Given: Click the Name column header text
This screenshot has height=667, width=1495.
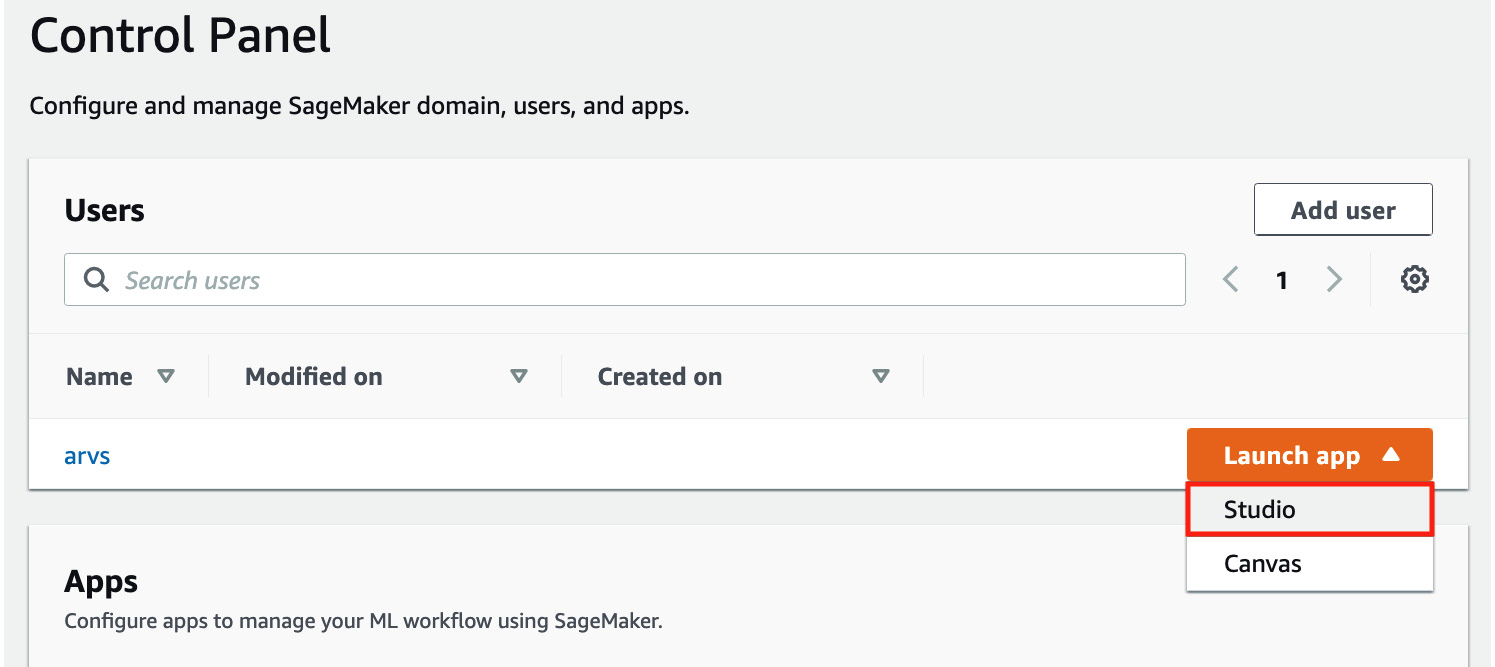Looking at the screenshot, I should click(99, 376).
